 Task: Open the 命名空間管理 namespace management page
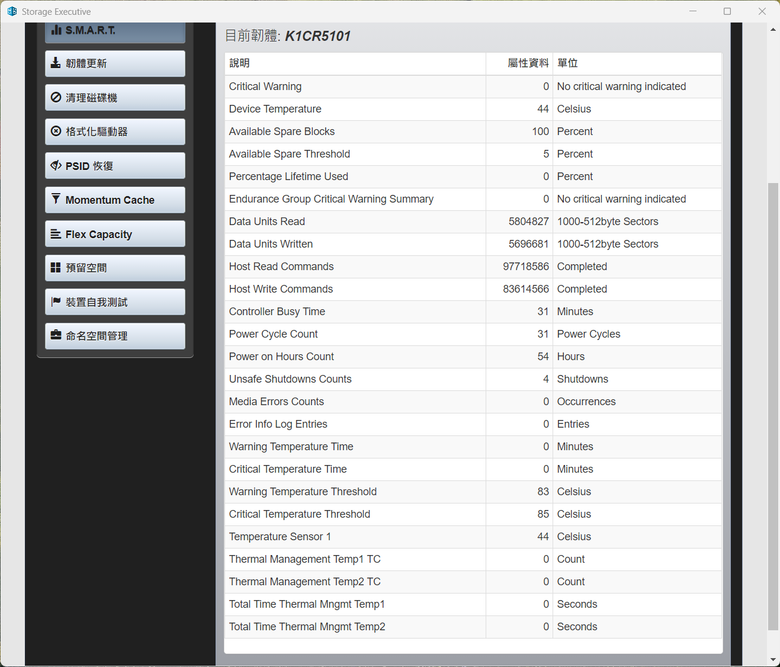click(x=115, y=336)
